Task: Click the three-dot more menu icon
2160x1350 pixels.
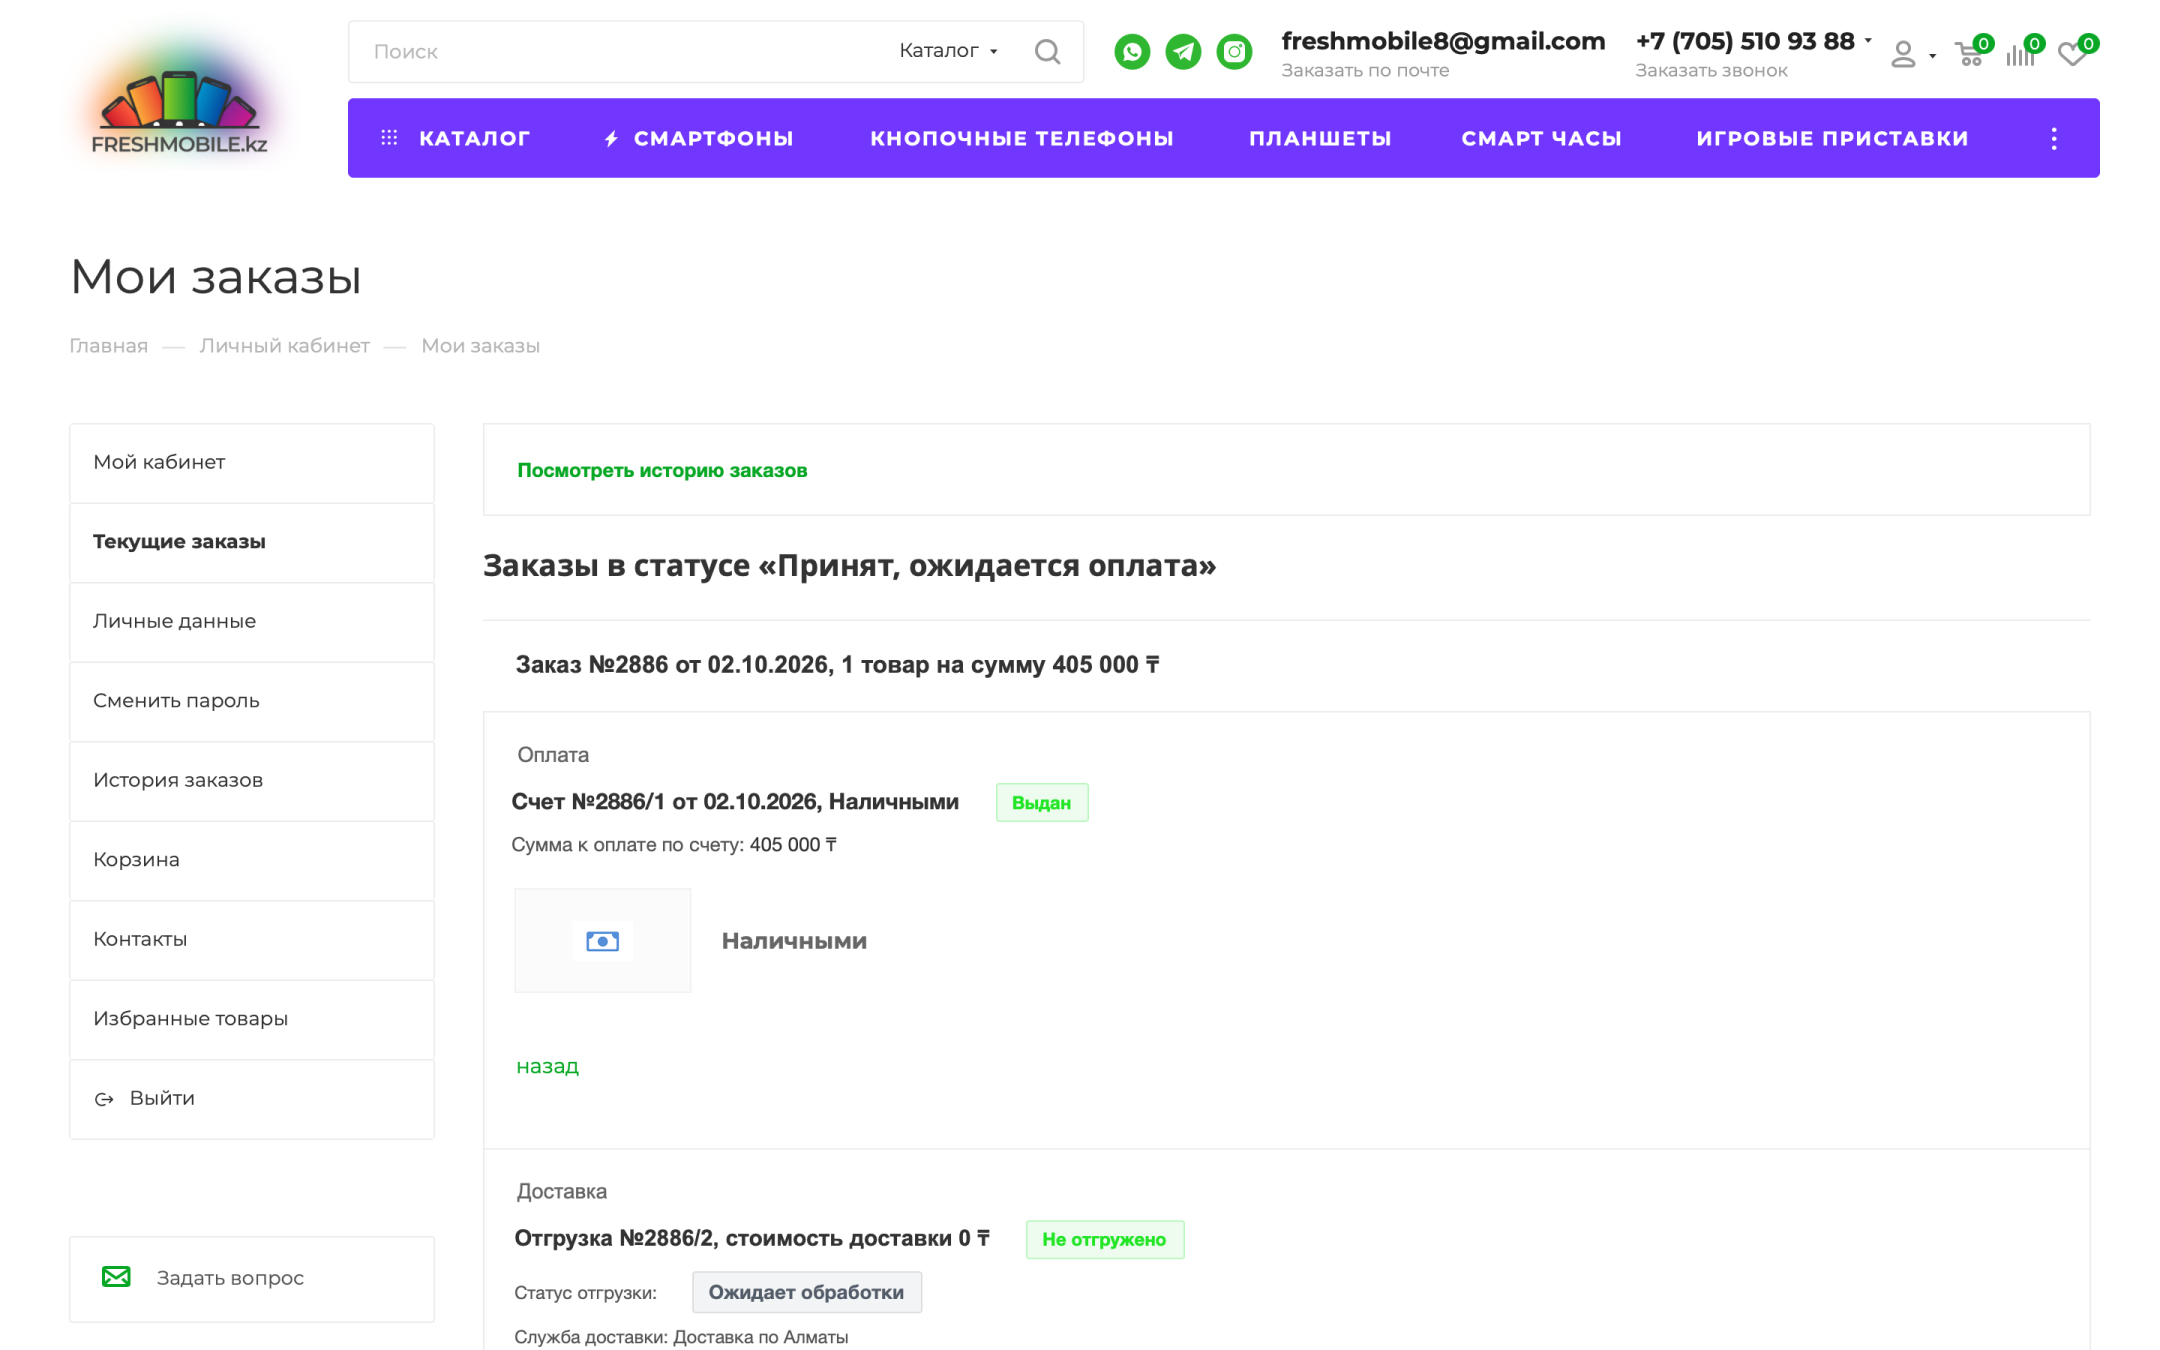Action: (2054, 138)
